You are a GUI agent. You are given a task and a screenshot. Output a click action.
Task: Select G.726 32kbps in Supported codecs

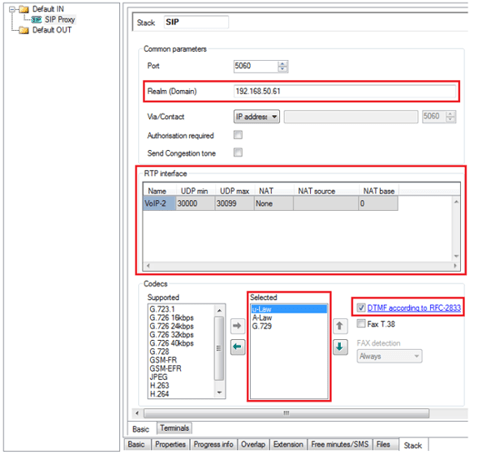(x=182, y=335)
